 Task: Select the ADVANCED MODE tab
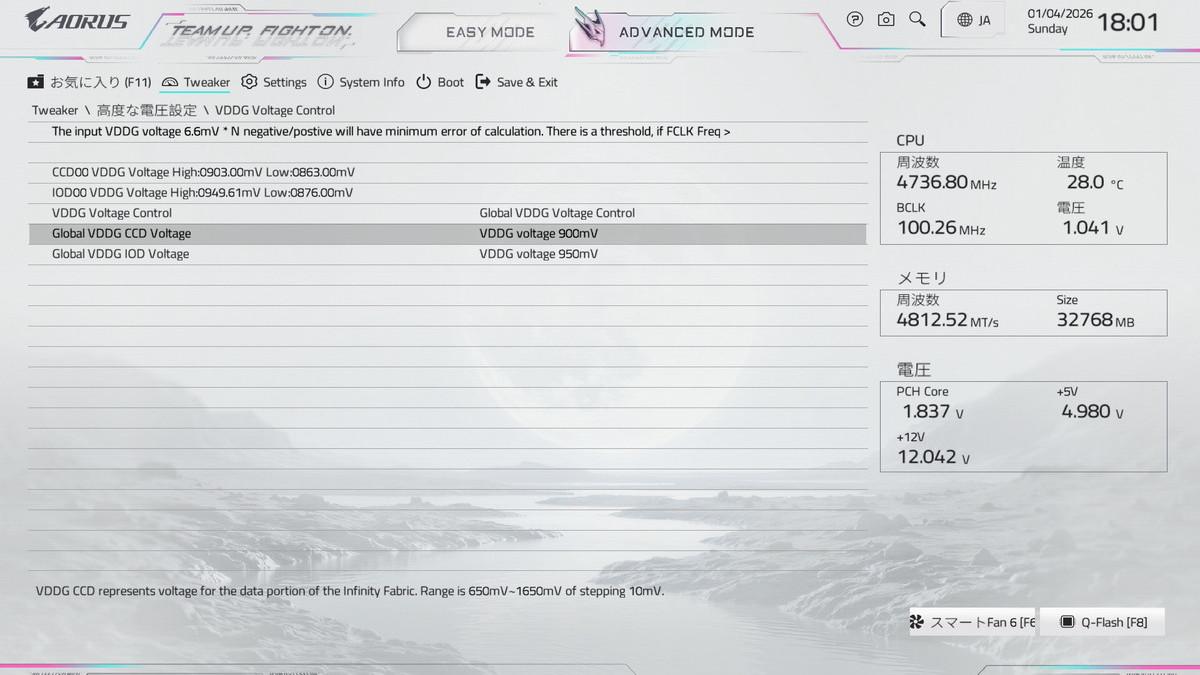click(x=686, y=32)
